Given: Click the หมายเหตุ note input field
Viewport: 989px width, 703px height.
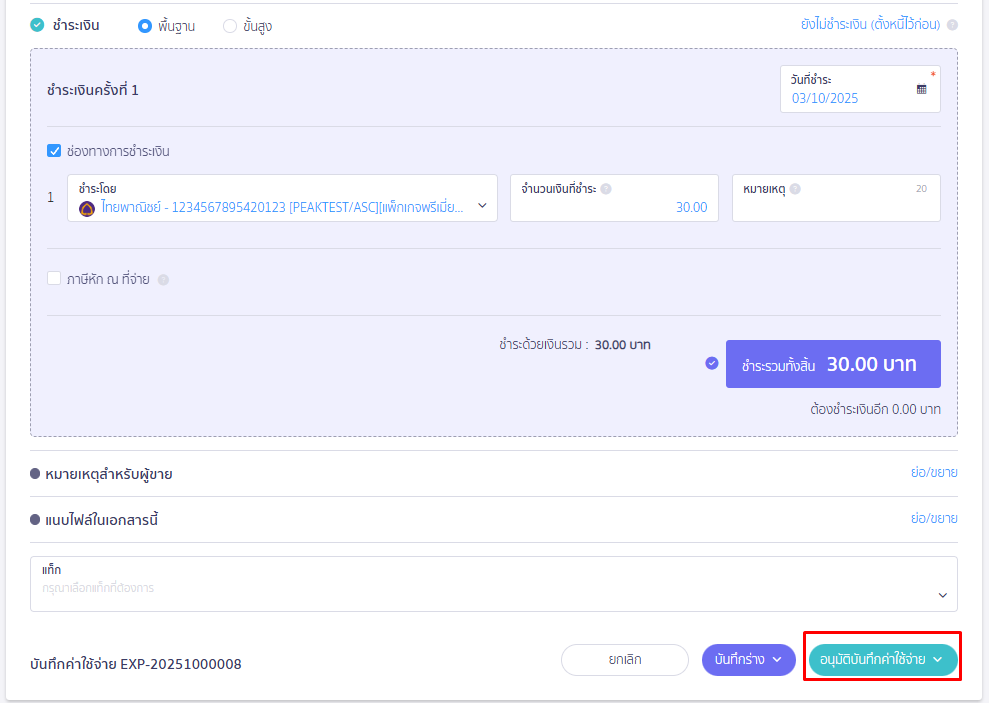Looking at the screenshot, I should coord(835,207).
